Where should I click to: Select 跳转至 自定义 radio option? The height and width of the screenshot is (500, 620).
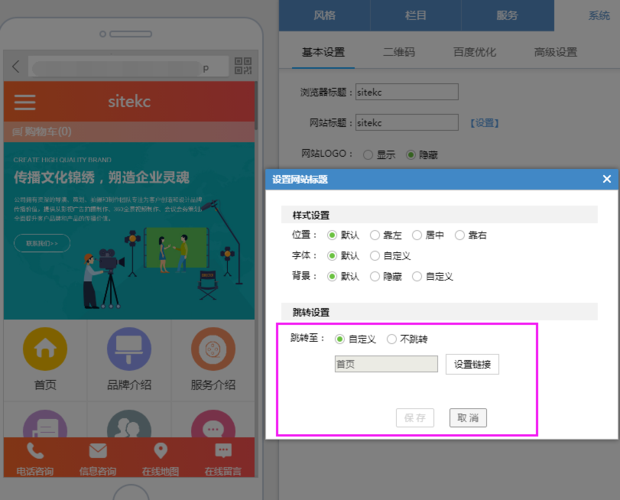coord(339,339)
